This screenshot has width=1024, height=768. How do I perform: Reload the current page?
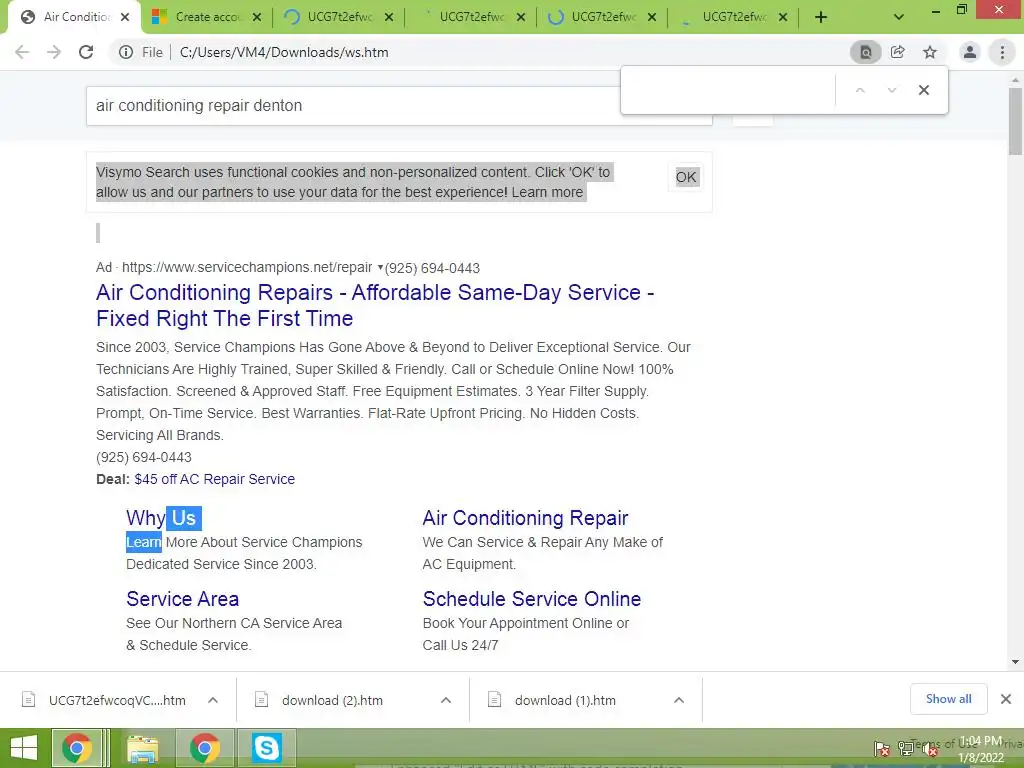click(86, 52)
